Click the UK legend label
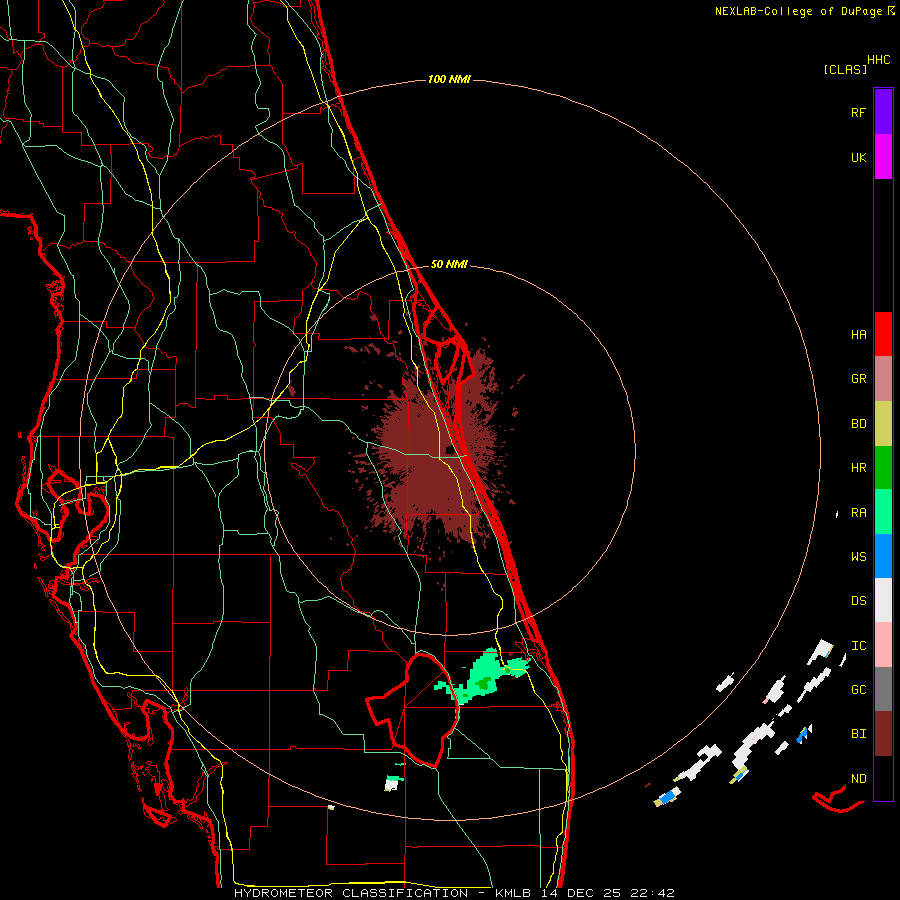 click(x=858, y=157)
